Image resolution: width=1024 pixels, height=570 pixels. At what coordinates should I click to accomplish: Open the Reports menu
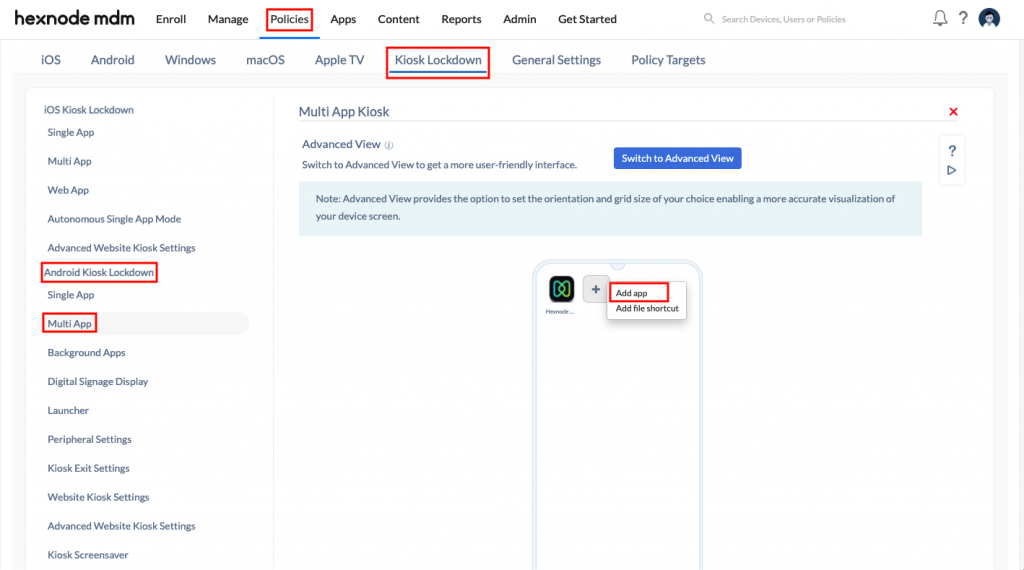coord(461,19)
